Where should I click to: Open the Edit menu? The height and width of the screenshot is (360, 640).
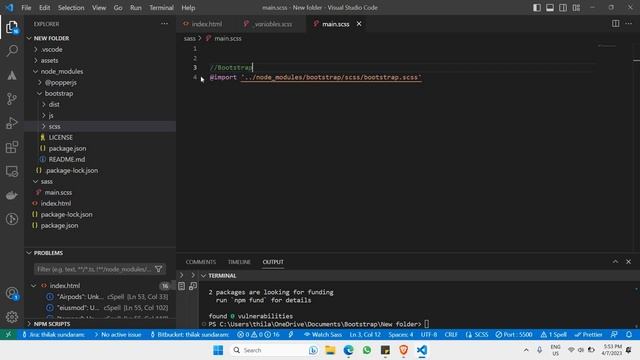pyautogui.click(x=44, y=7)
